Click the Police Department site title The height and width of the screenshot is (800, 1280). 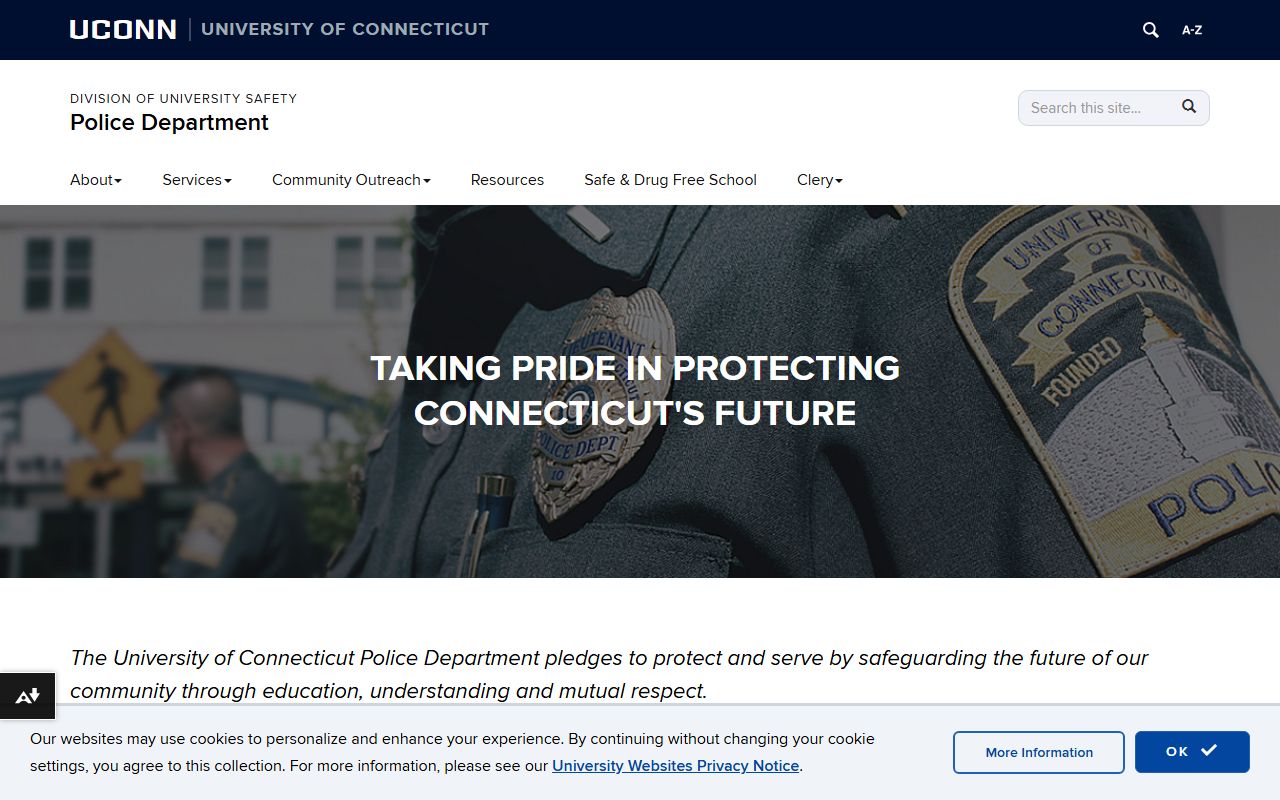169,122
